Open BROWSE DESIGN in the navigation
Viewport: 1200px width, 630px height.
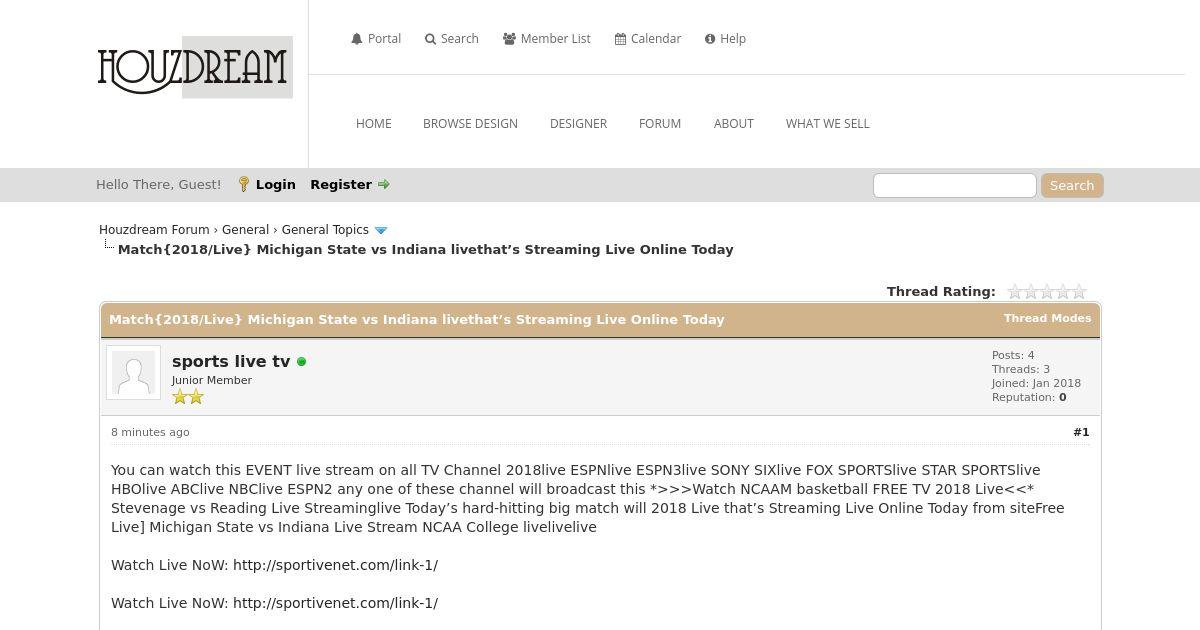click(x=470, y=124)
